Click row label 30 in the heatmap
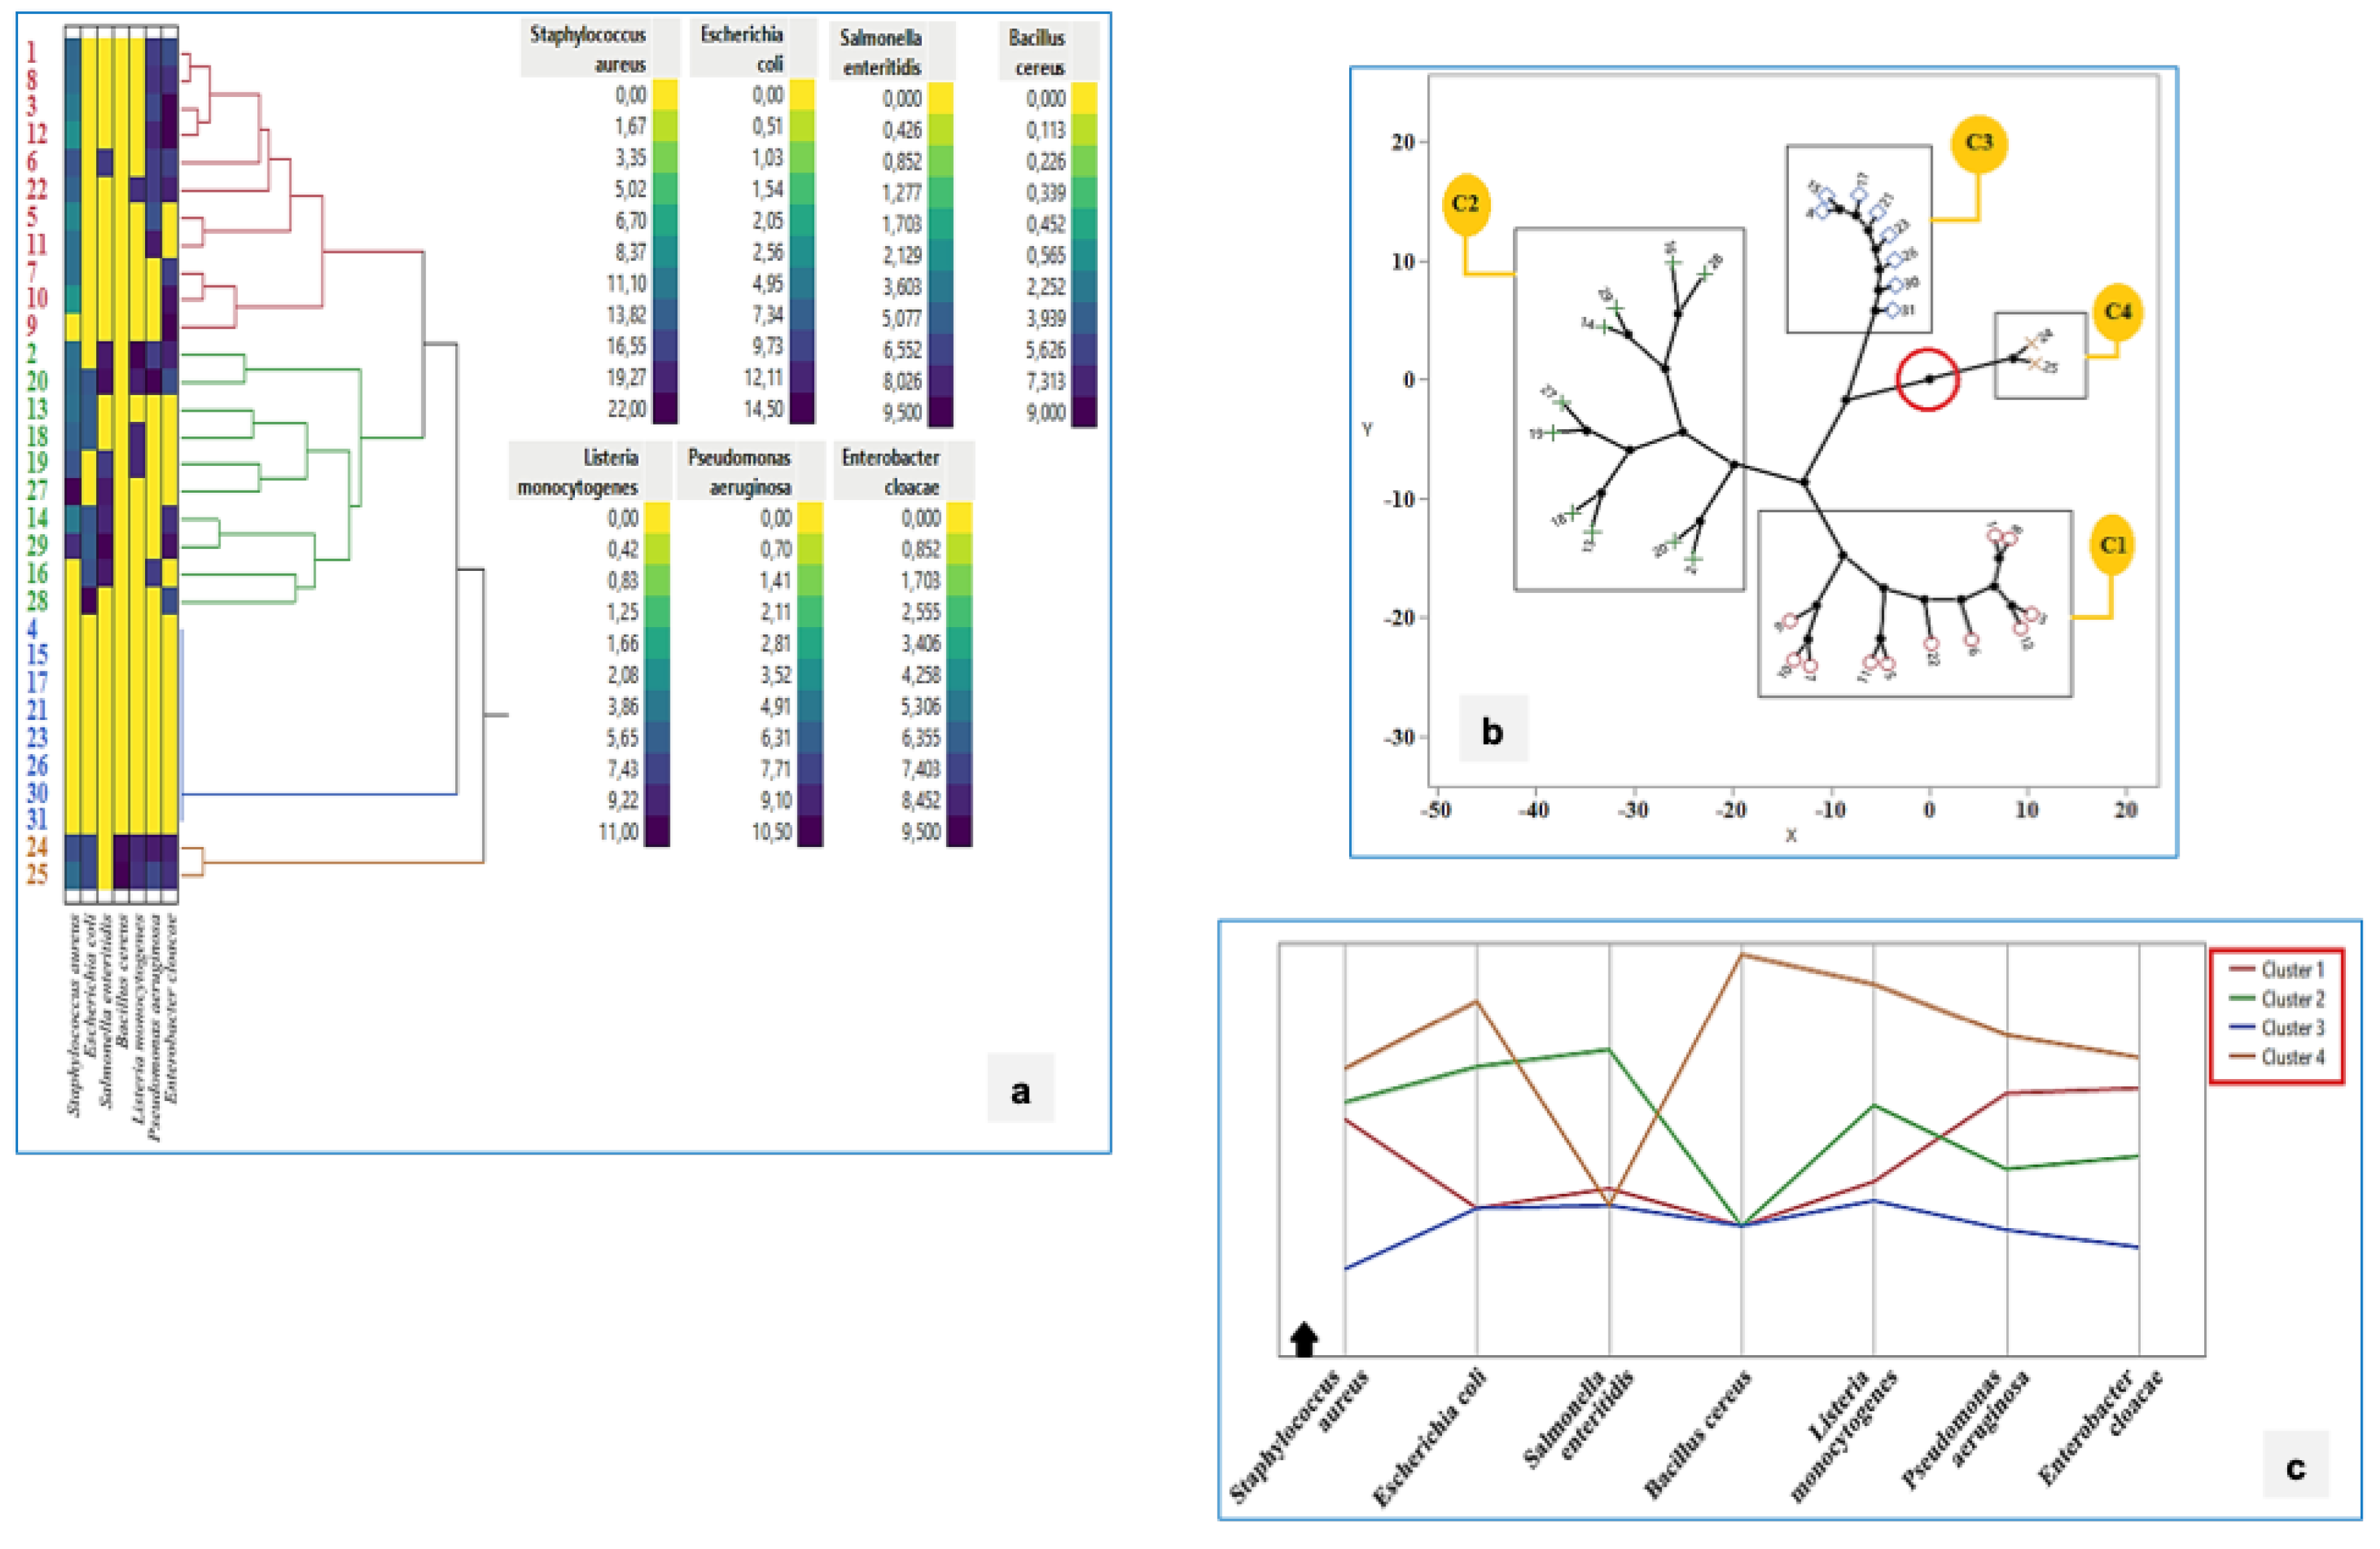This screenshot has width=2380, height=1549. click(37, 793)
